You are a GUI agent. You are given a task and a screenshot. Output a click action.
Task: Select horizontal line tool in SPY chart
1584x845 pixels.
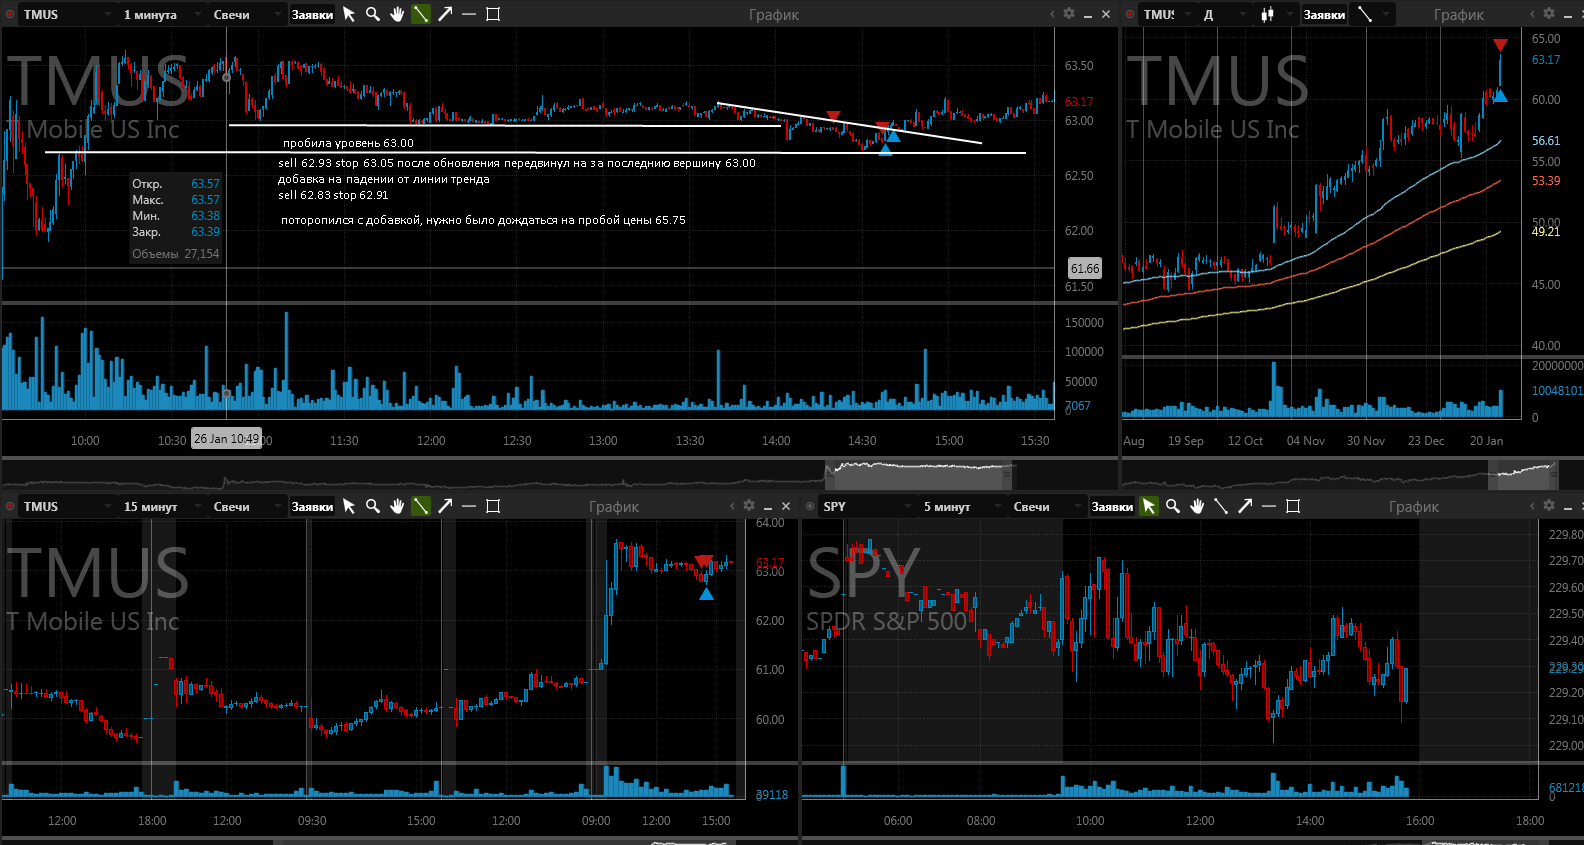pos(1269,506)
